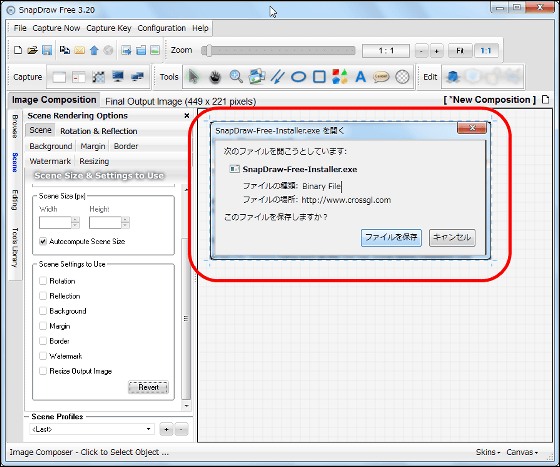The height and width of the screenshot is (467, 560).
Task: Check the Watermark scene setting
Action: [43, 356]
